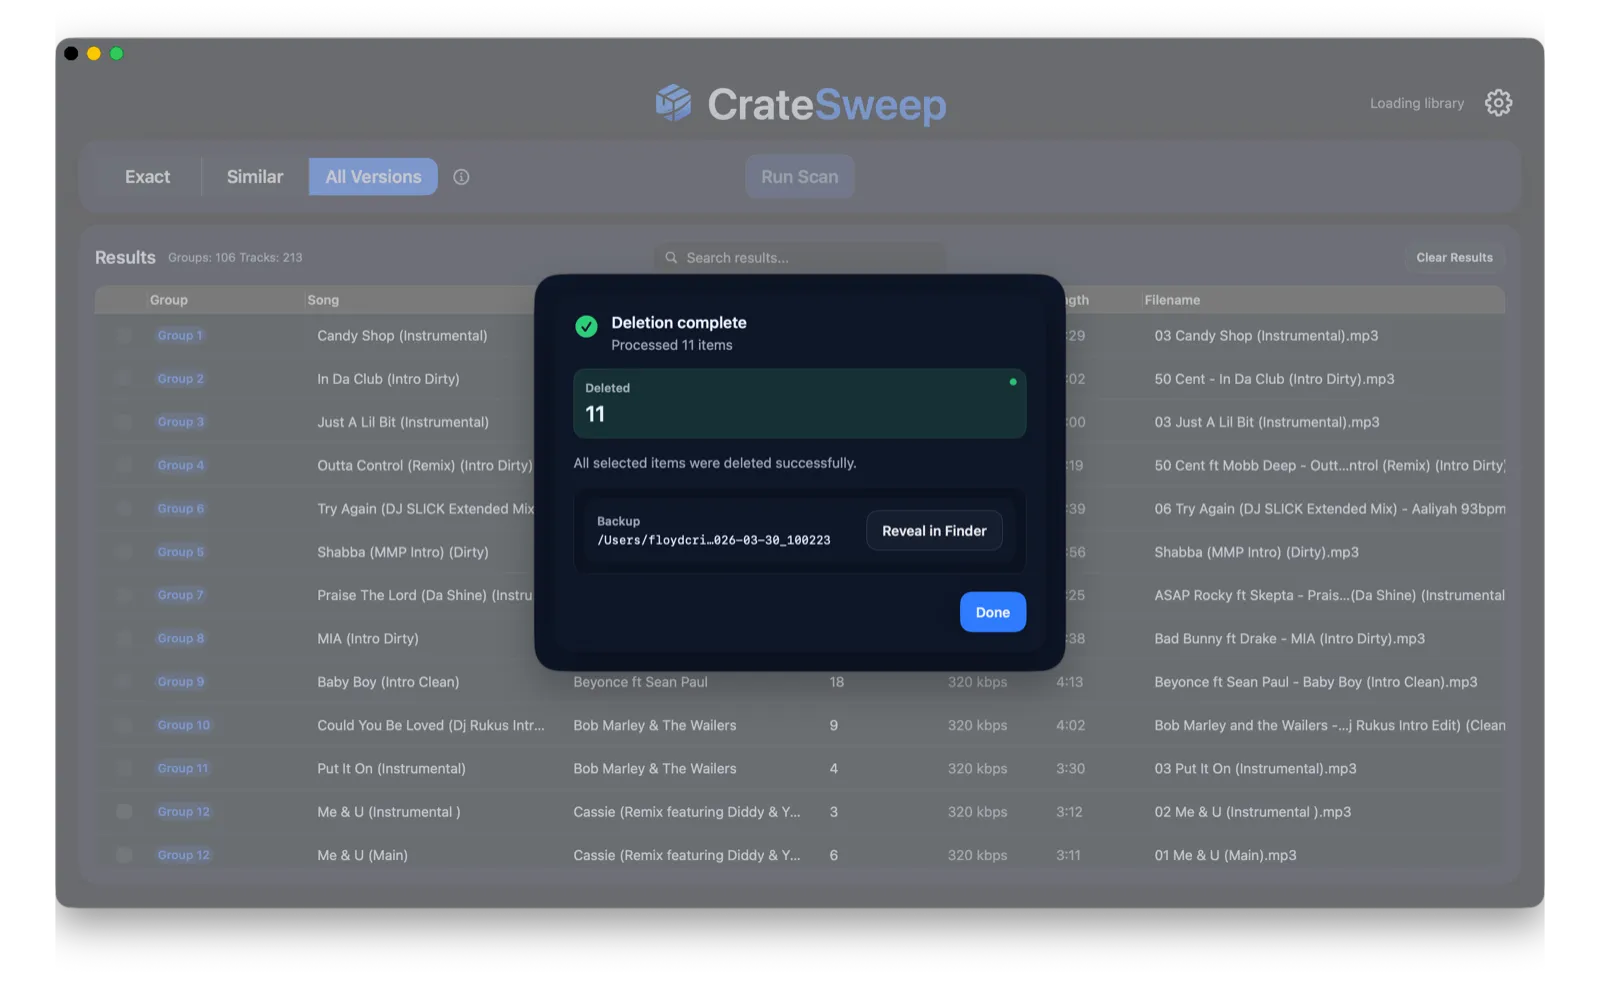Tick the checkbox for Group 3 row

click(124, 422)
